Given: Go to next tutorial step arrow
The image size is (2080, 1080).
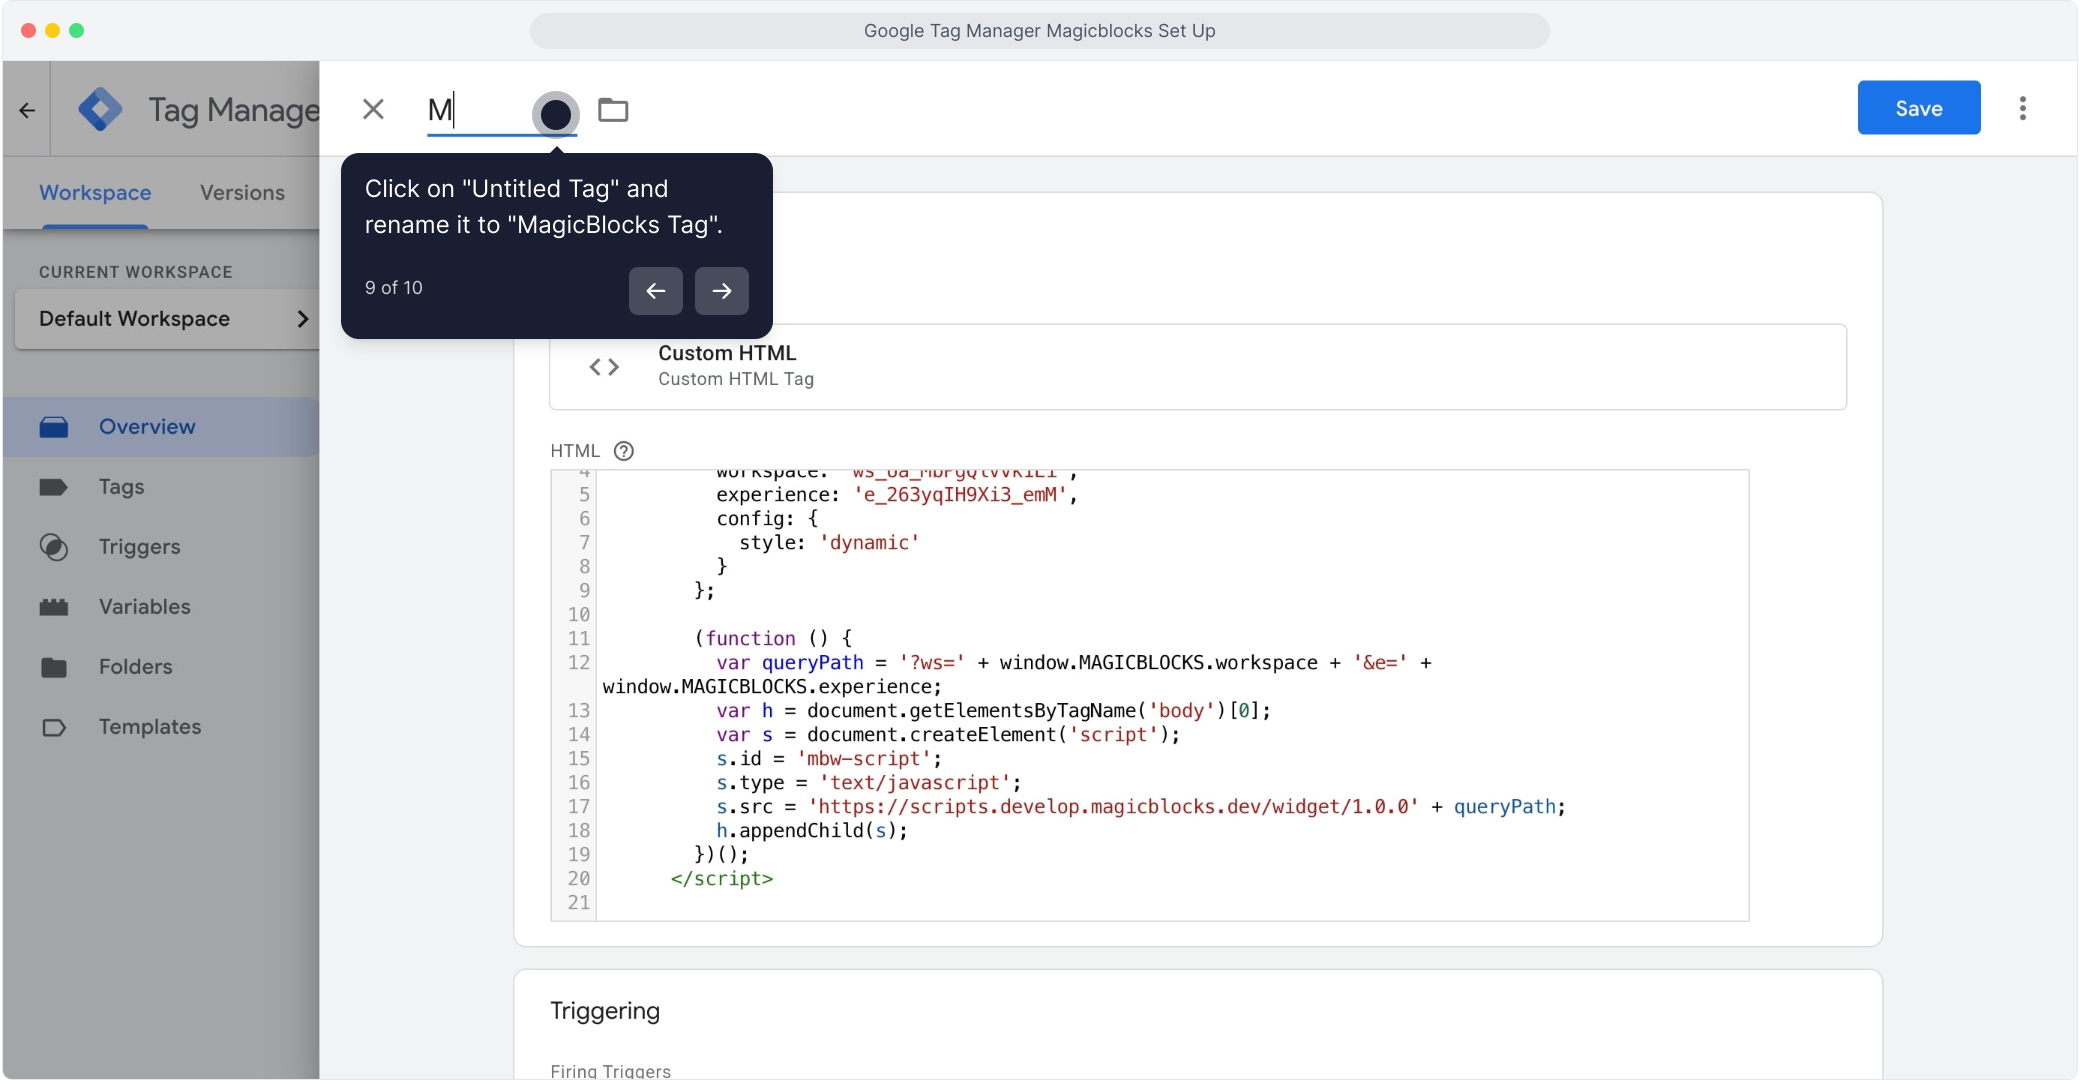Looking at the screenshot, I should tap(721, 291).
